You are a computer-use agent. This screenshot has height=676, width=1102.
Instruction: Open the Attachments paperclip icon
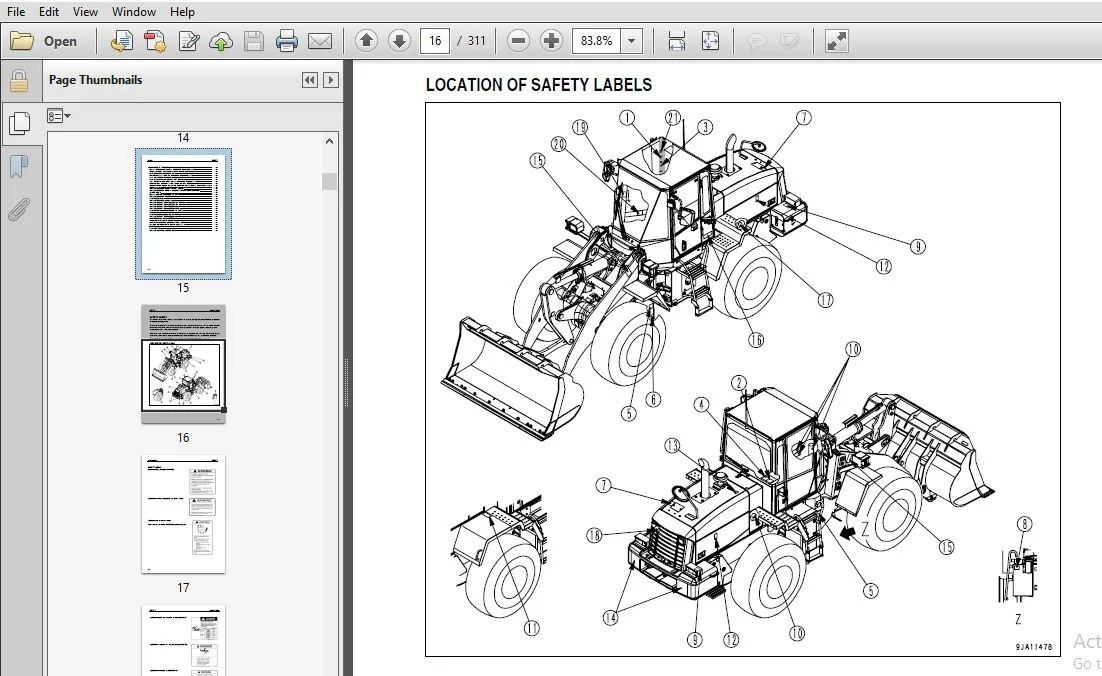19,209
